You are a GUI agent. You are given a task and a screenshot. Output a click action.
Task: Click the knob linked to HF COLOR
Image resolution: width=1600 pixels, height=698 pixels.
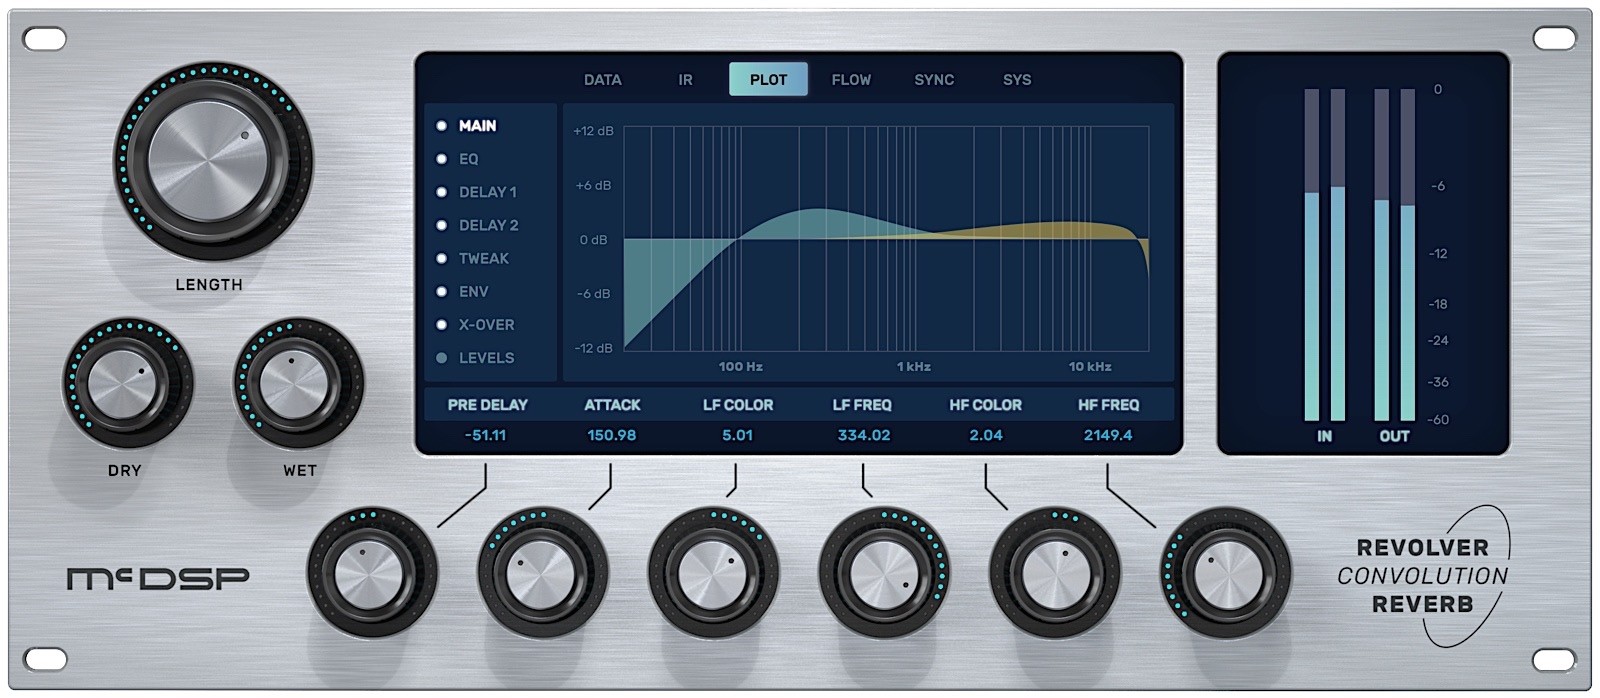(x=1055, y=573)
